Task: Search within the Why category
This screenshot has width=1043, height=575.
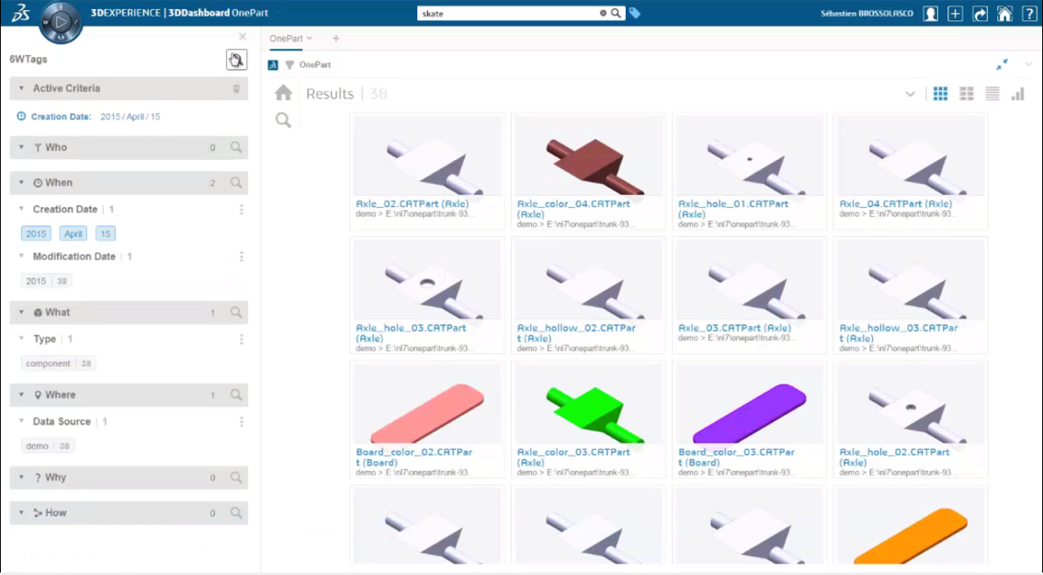Action: click(x=236, y=477)
